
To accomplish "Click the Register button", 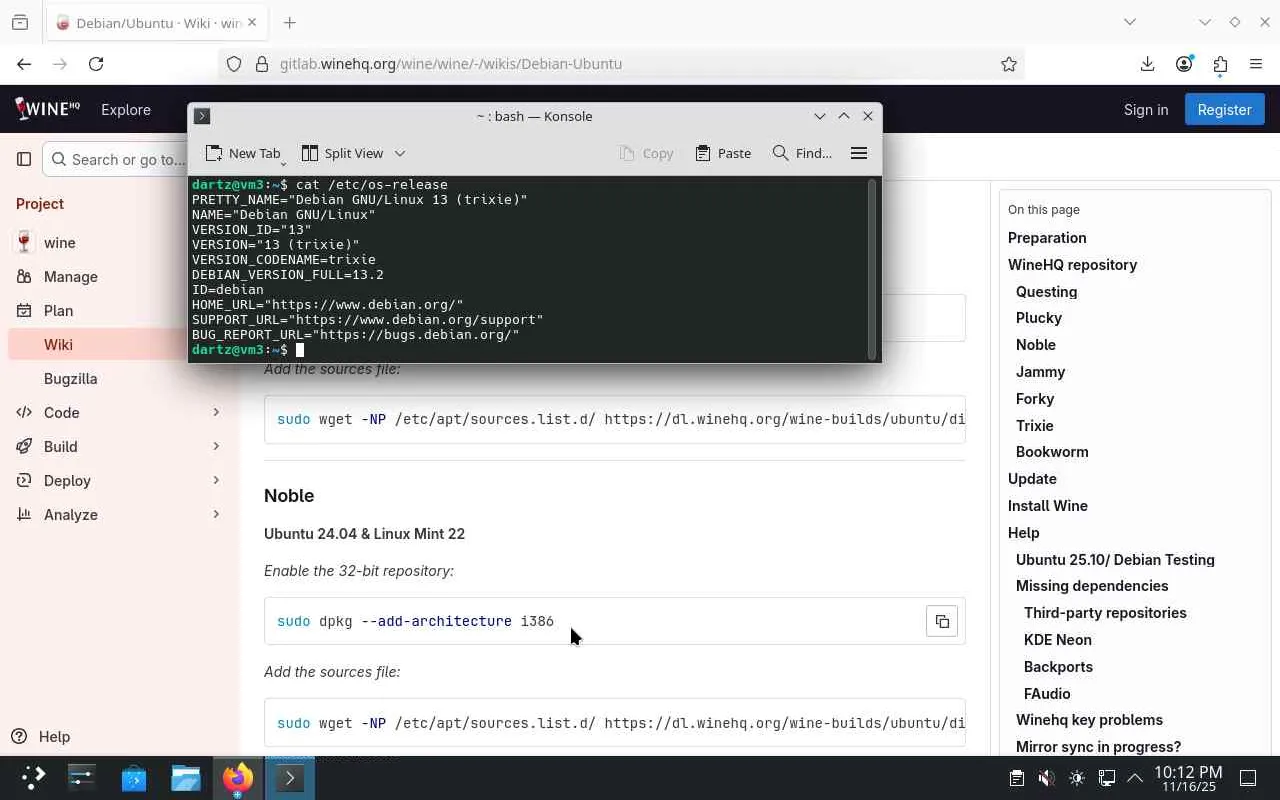I will [1225, 110].
